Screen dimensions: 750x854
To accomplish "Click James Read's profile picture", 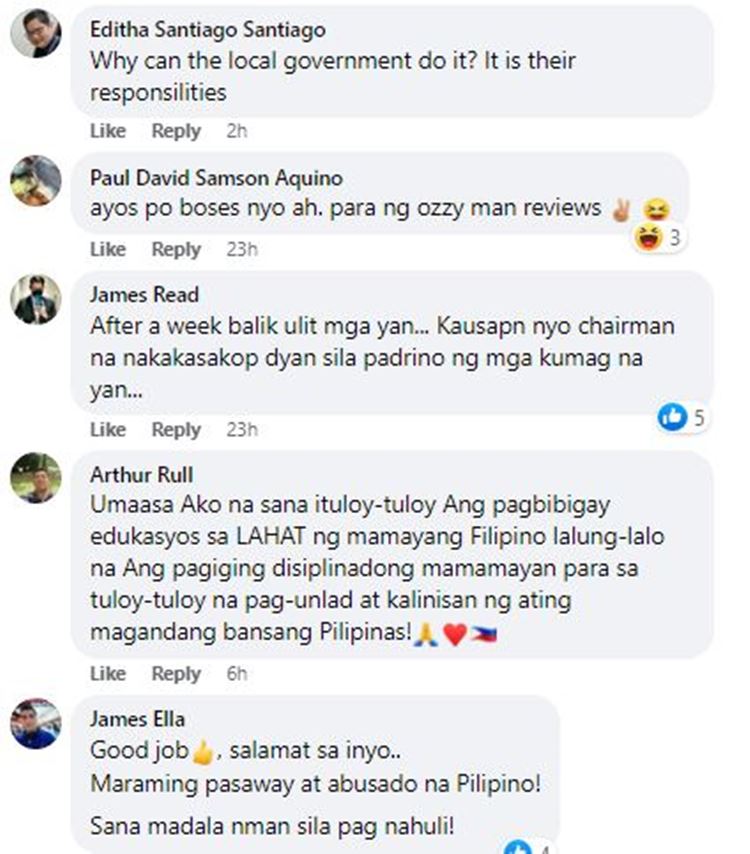I will (36, 300).
